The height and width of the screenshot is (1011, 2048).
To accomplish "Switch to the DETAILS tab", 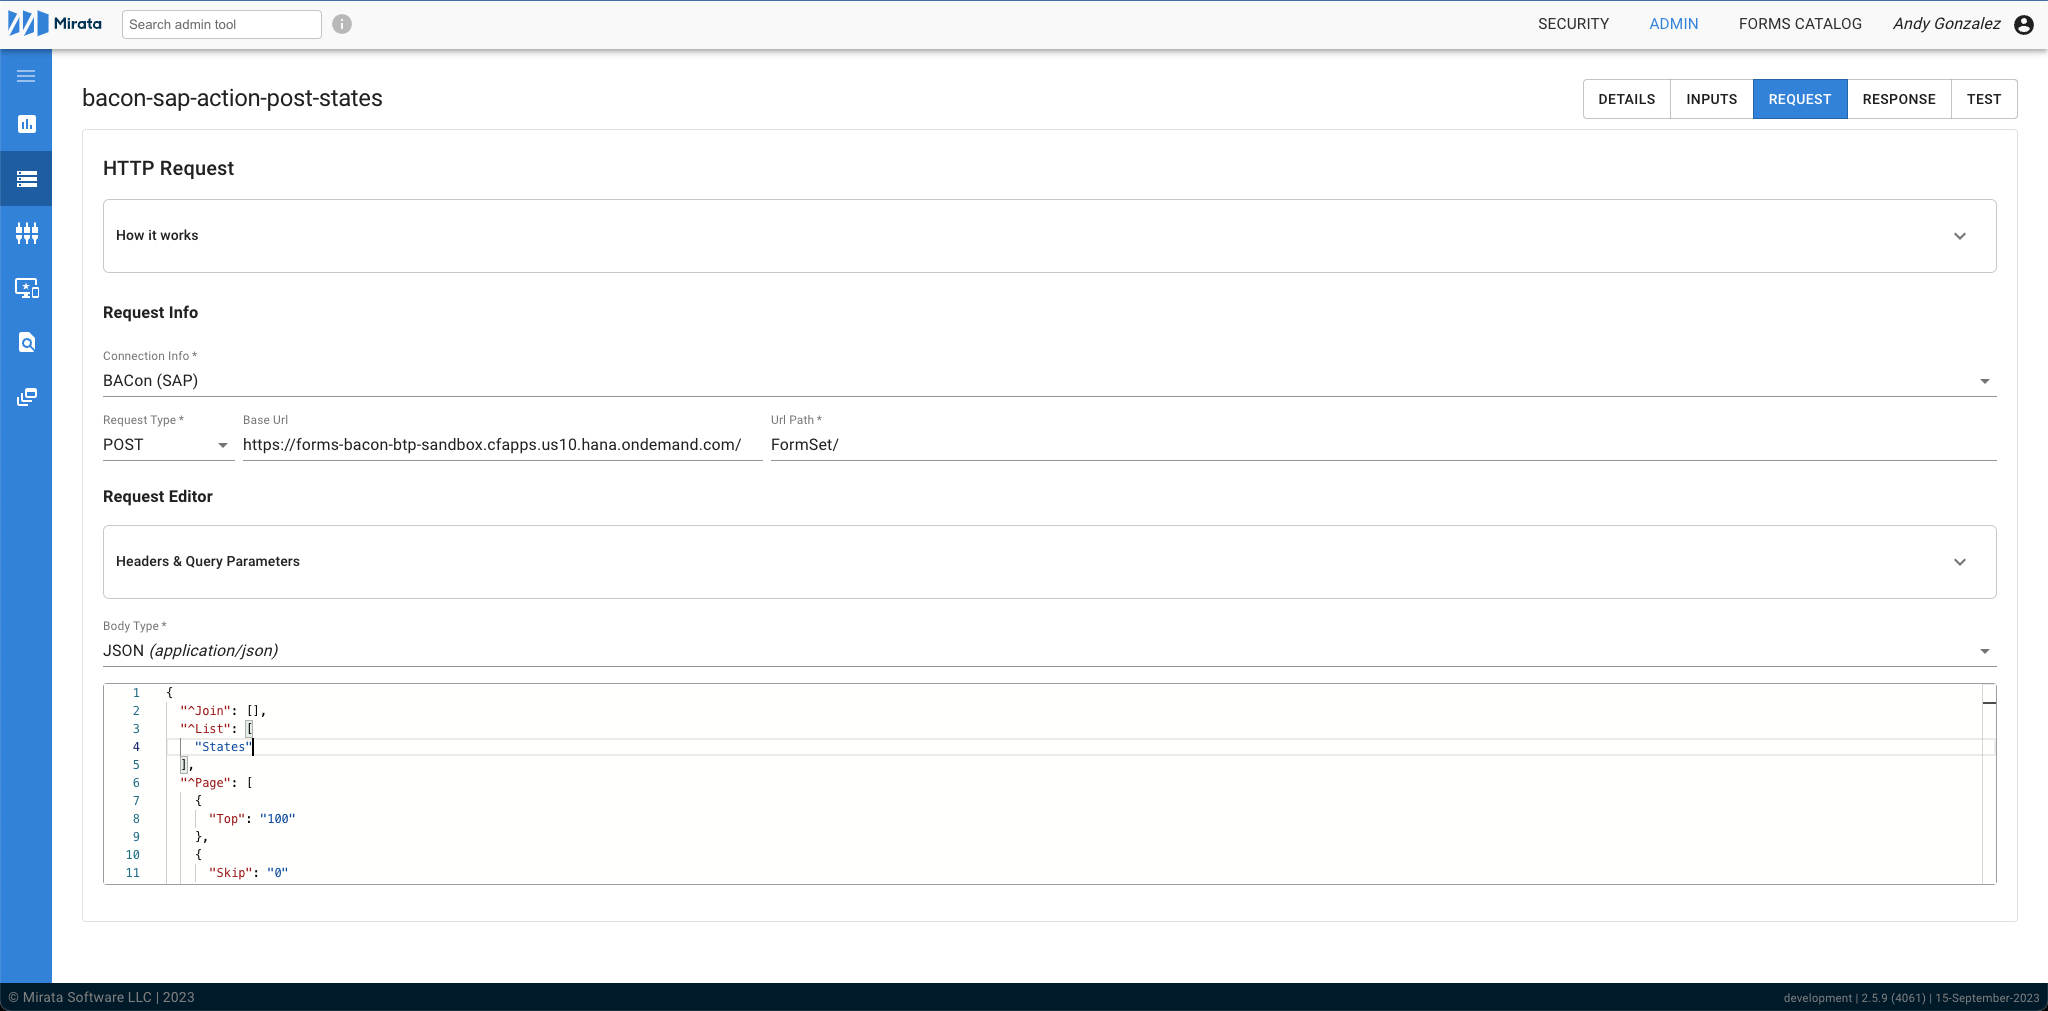I will pos(1627,99).
